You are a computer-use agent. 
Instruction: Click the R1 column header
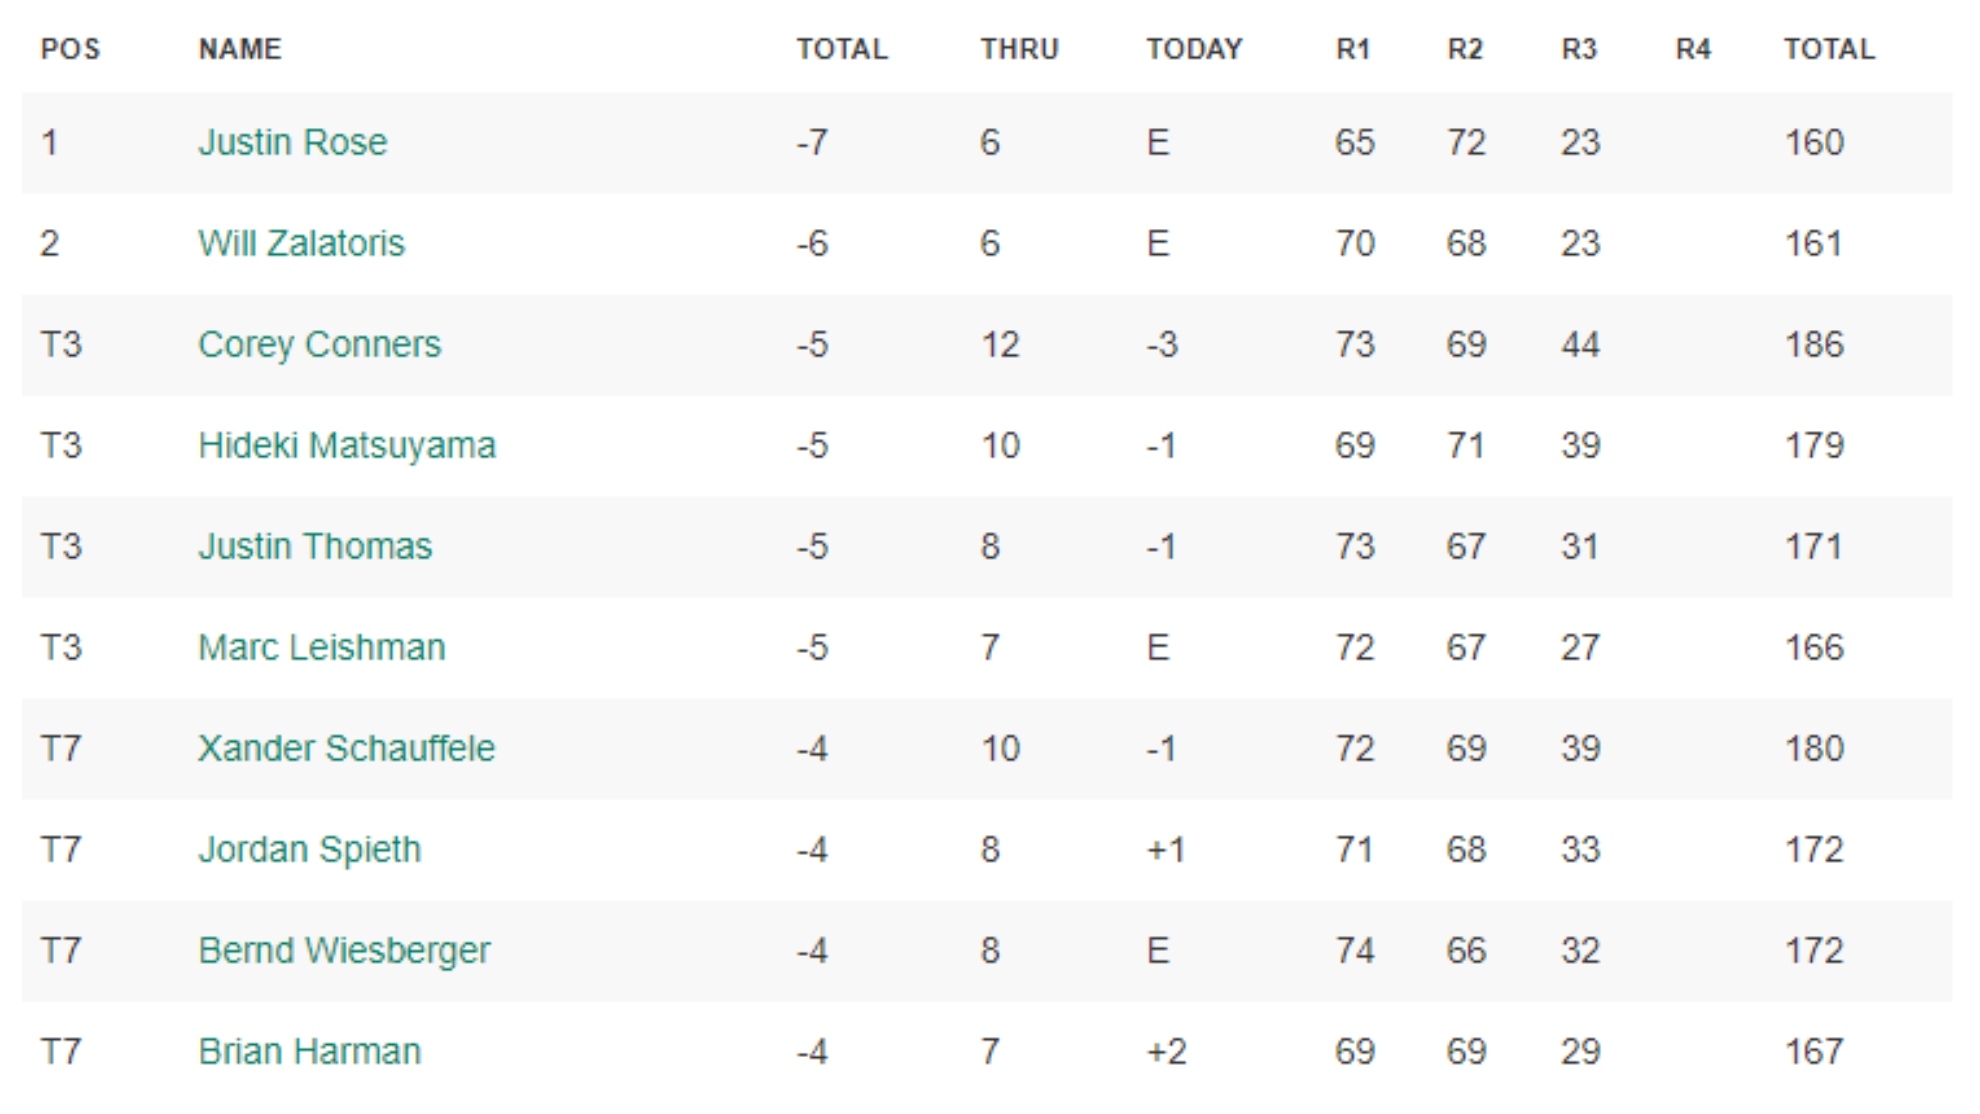point(1353,49)
